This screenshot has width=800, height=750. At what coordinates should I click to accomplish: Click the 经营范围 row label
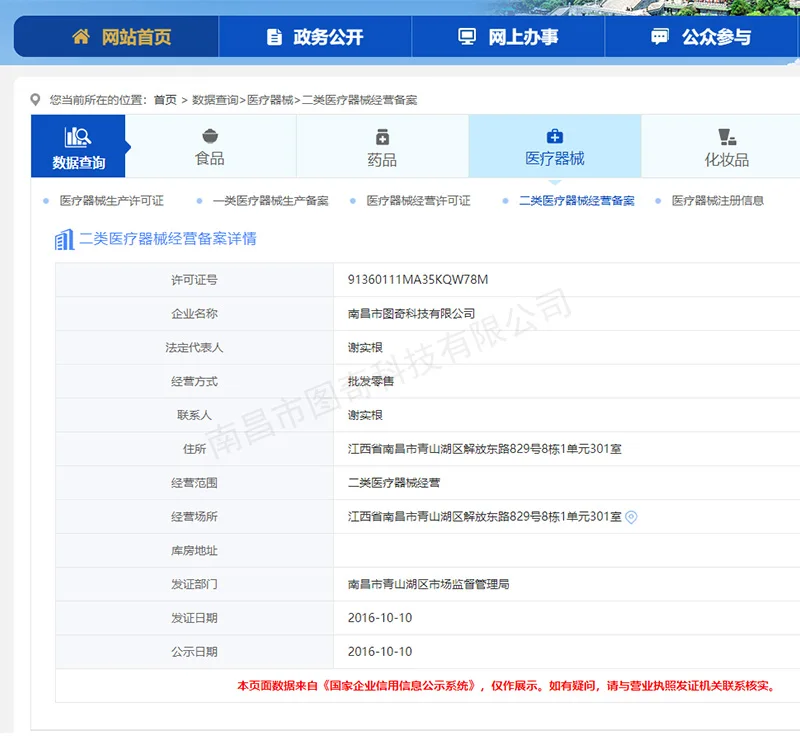click(194, 483)
